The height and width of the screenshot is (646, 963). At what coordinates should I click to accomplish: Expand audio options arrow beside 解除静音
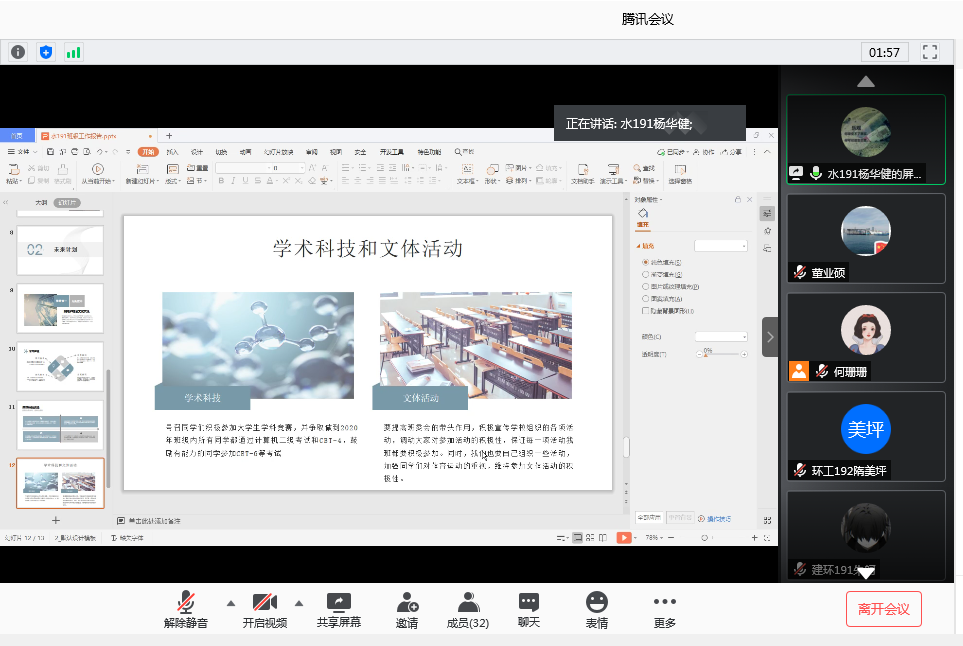click(231, 603)
